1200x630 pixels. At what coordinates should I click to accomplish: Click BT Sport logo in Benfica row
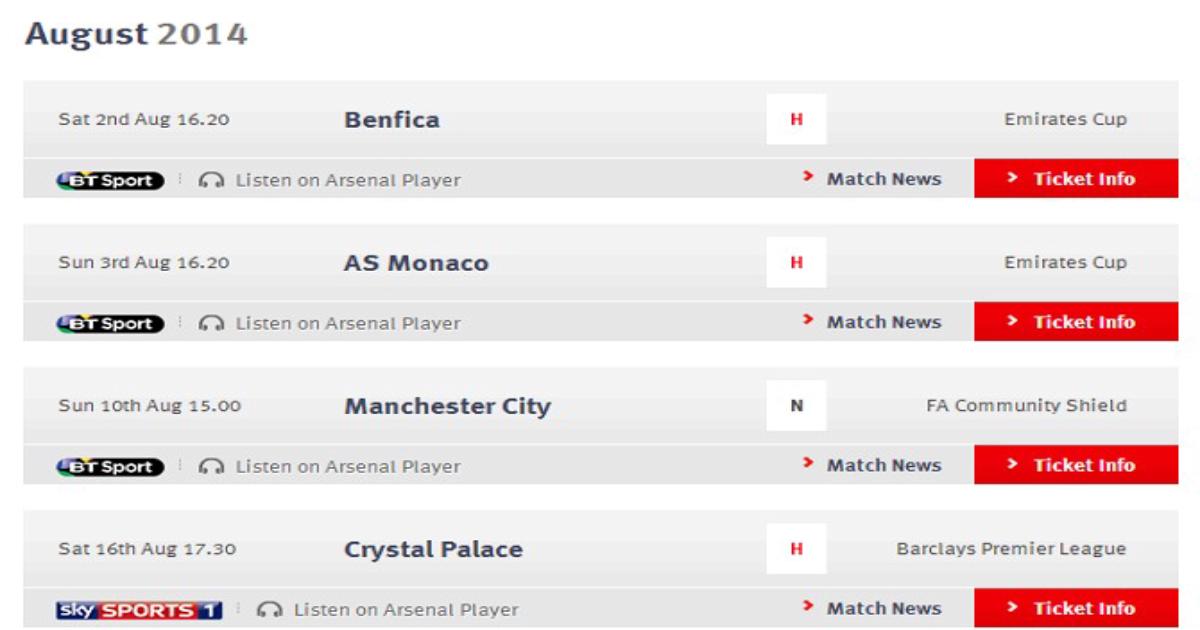[x=110, y=181]
